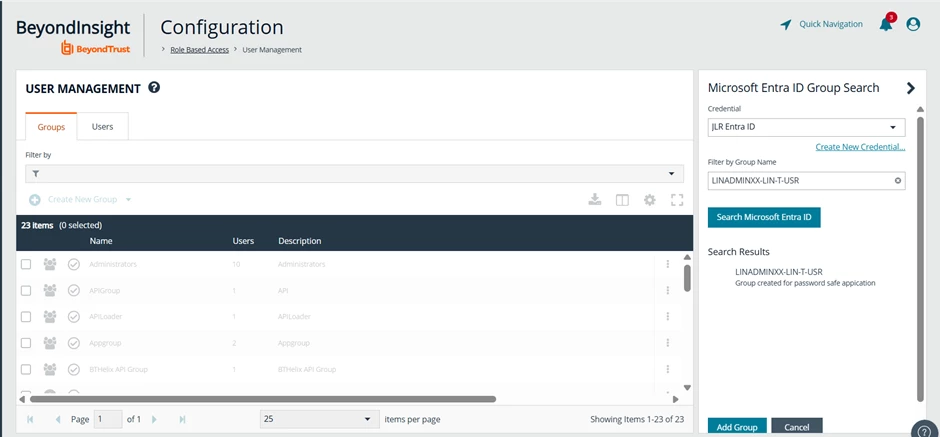This screenshot has height=437, width=940.
Task: Open the three-dot menu for Appgroup row
Action: pyautogui.click(x=667, y=343)
